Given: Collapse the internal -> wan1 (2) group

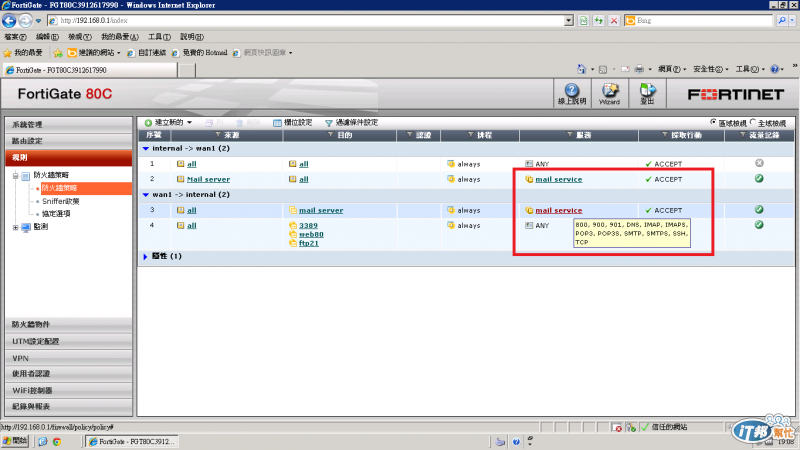Looking at the screenshot, I should click(x=146, y=148).
